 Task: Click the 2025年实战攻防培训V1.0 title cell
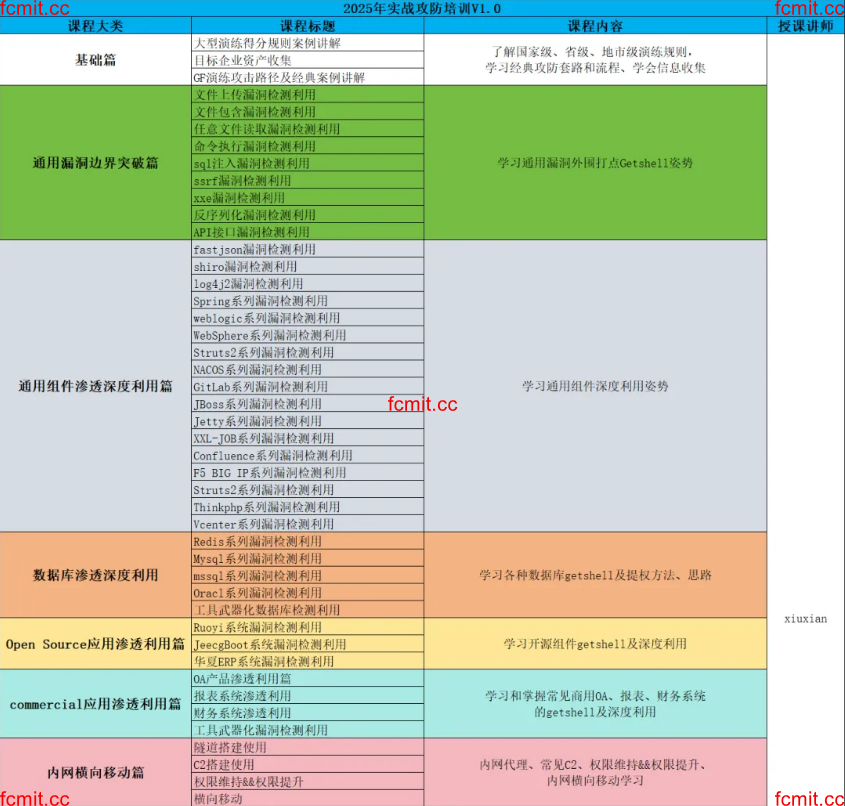coord(421,9)
